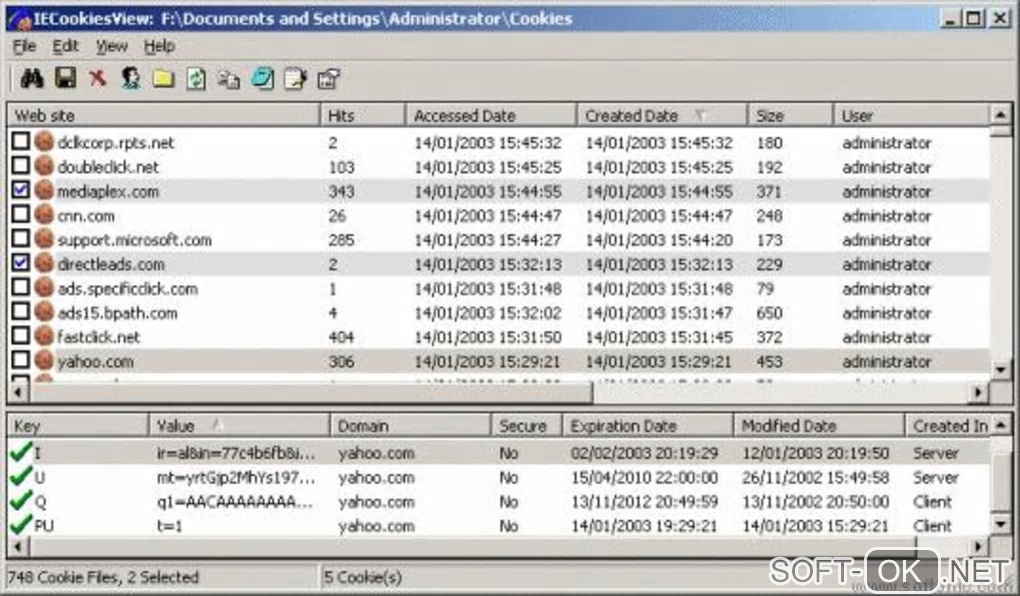Click green checkmark icon of key U

pyautogui.click(x=21, y=476)
